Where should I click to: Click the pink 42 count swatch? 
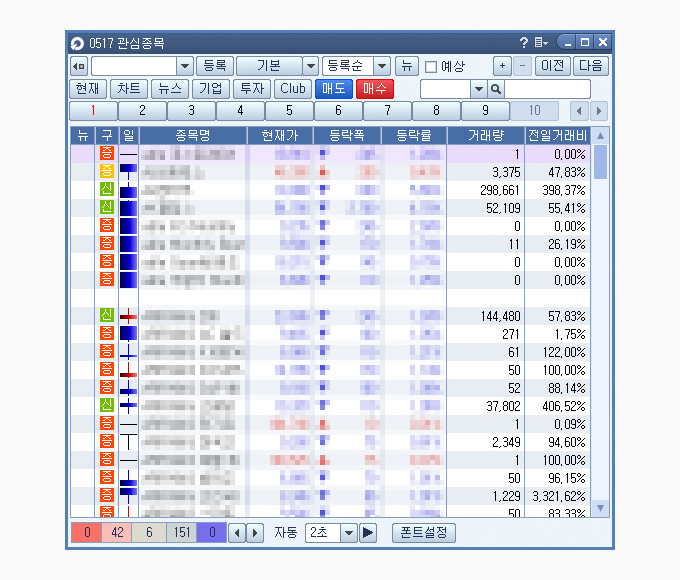117,533
